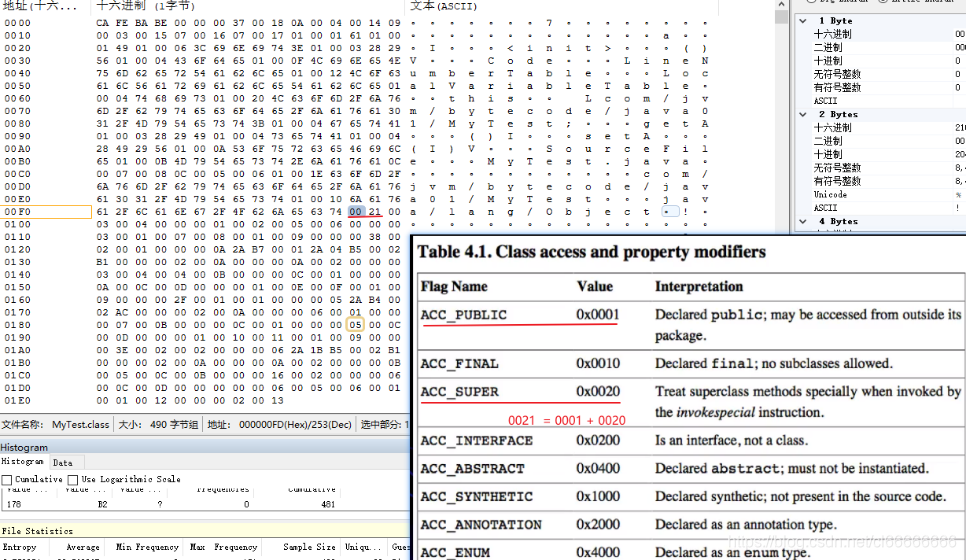Click ACC_ANNOTATION in the flag table
The image size is (966, 560).
481,525
